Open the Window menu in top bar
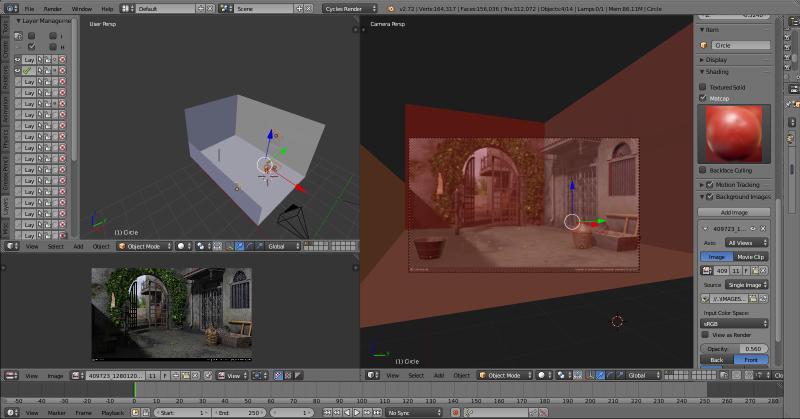The height and width of the screenshot is (419, 800). pos(80,8)
